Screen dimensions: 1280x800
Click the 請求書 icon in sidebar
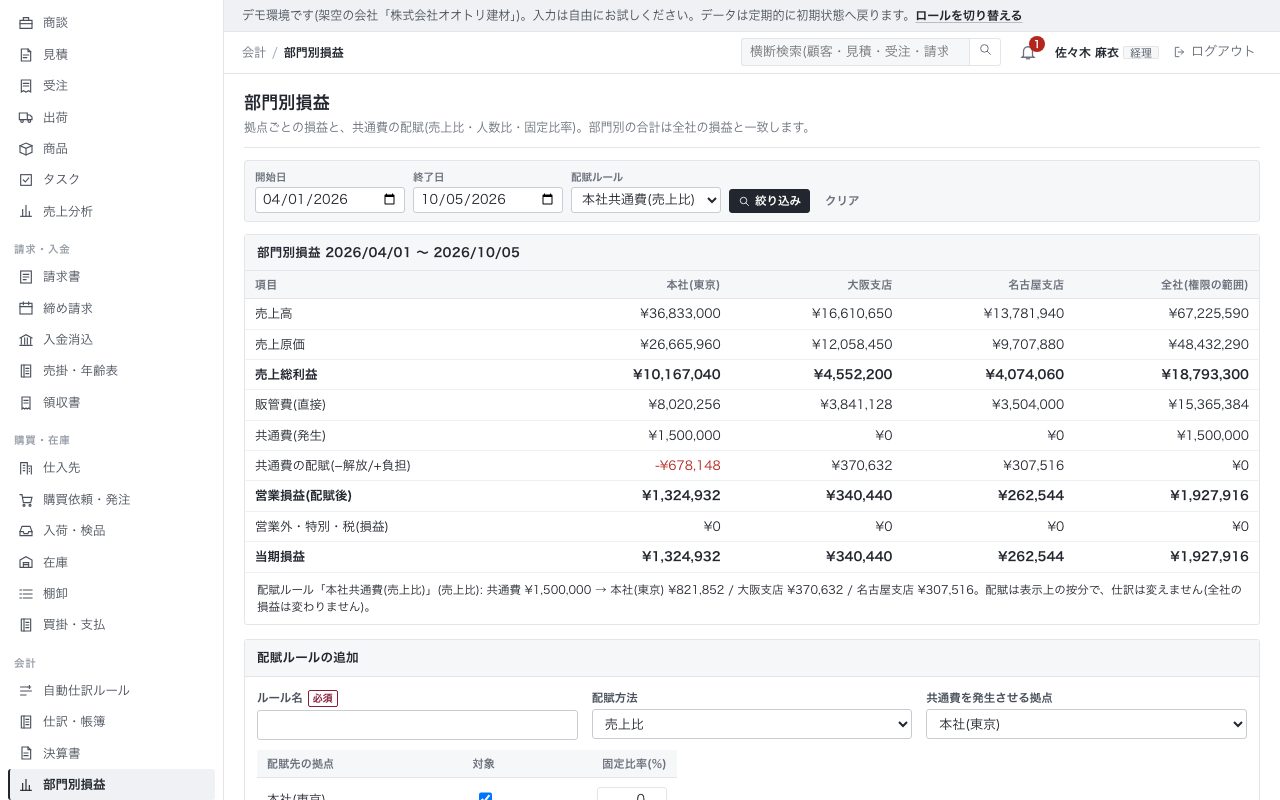pos(26,276)
